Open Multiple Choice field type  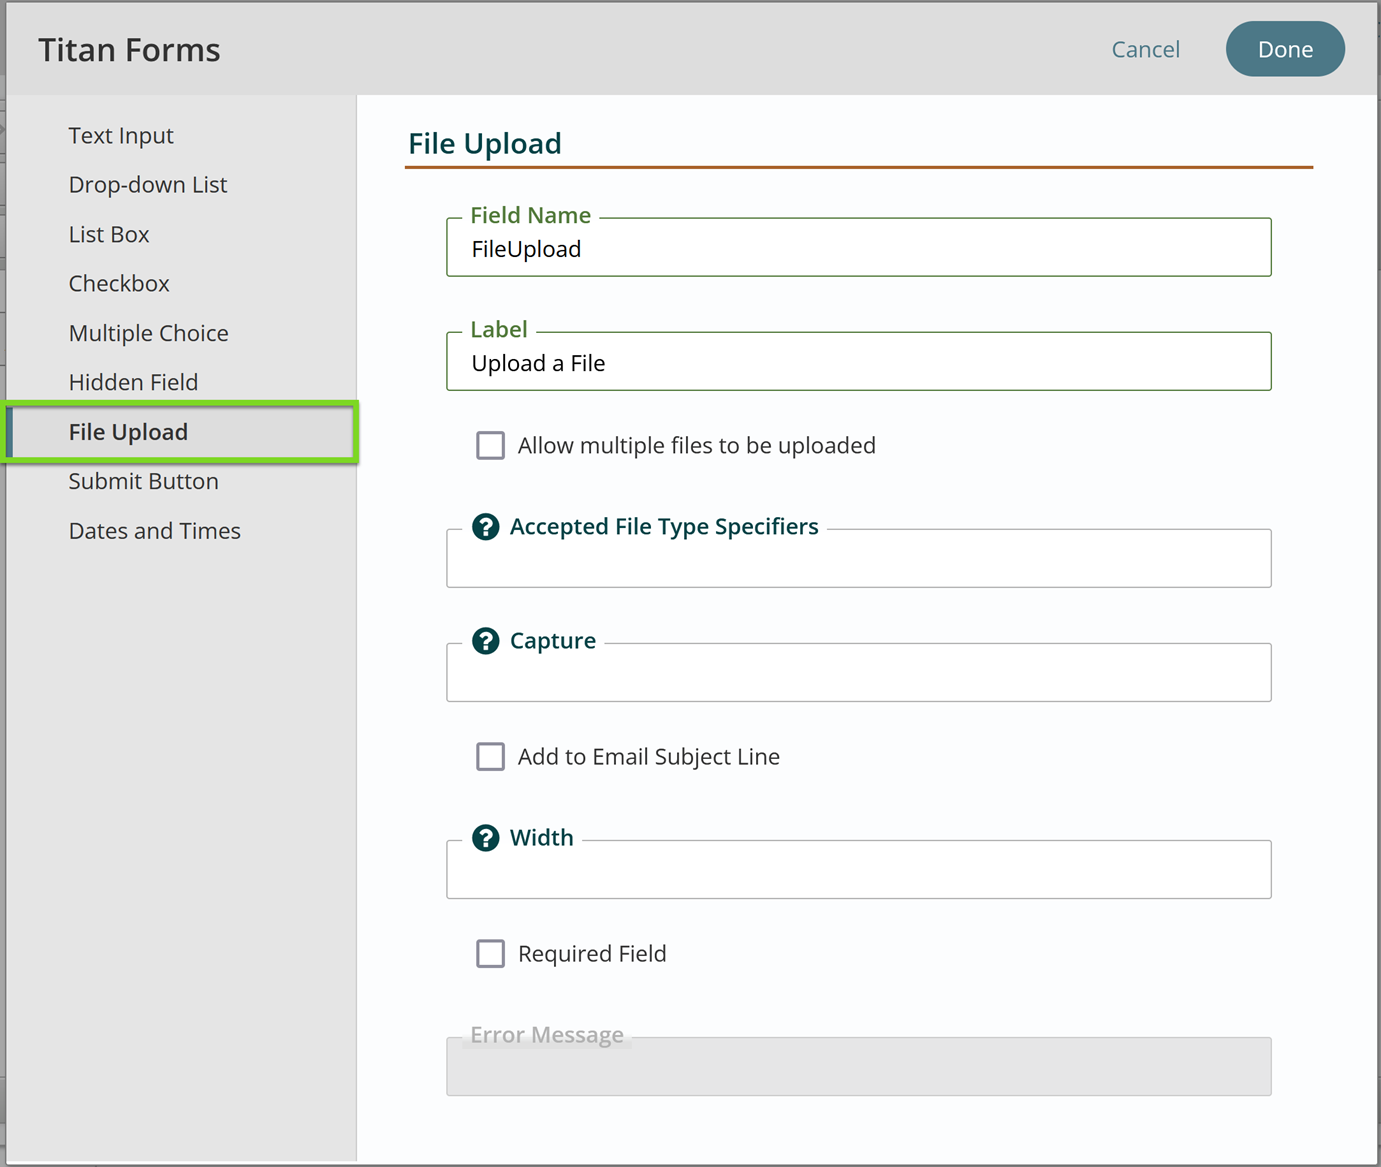point(148,333)
